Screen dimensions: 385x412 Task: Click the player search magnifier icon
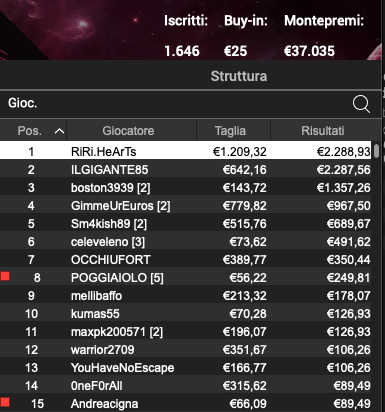tap(361, 104)
